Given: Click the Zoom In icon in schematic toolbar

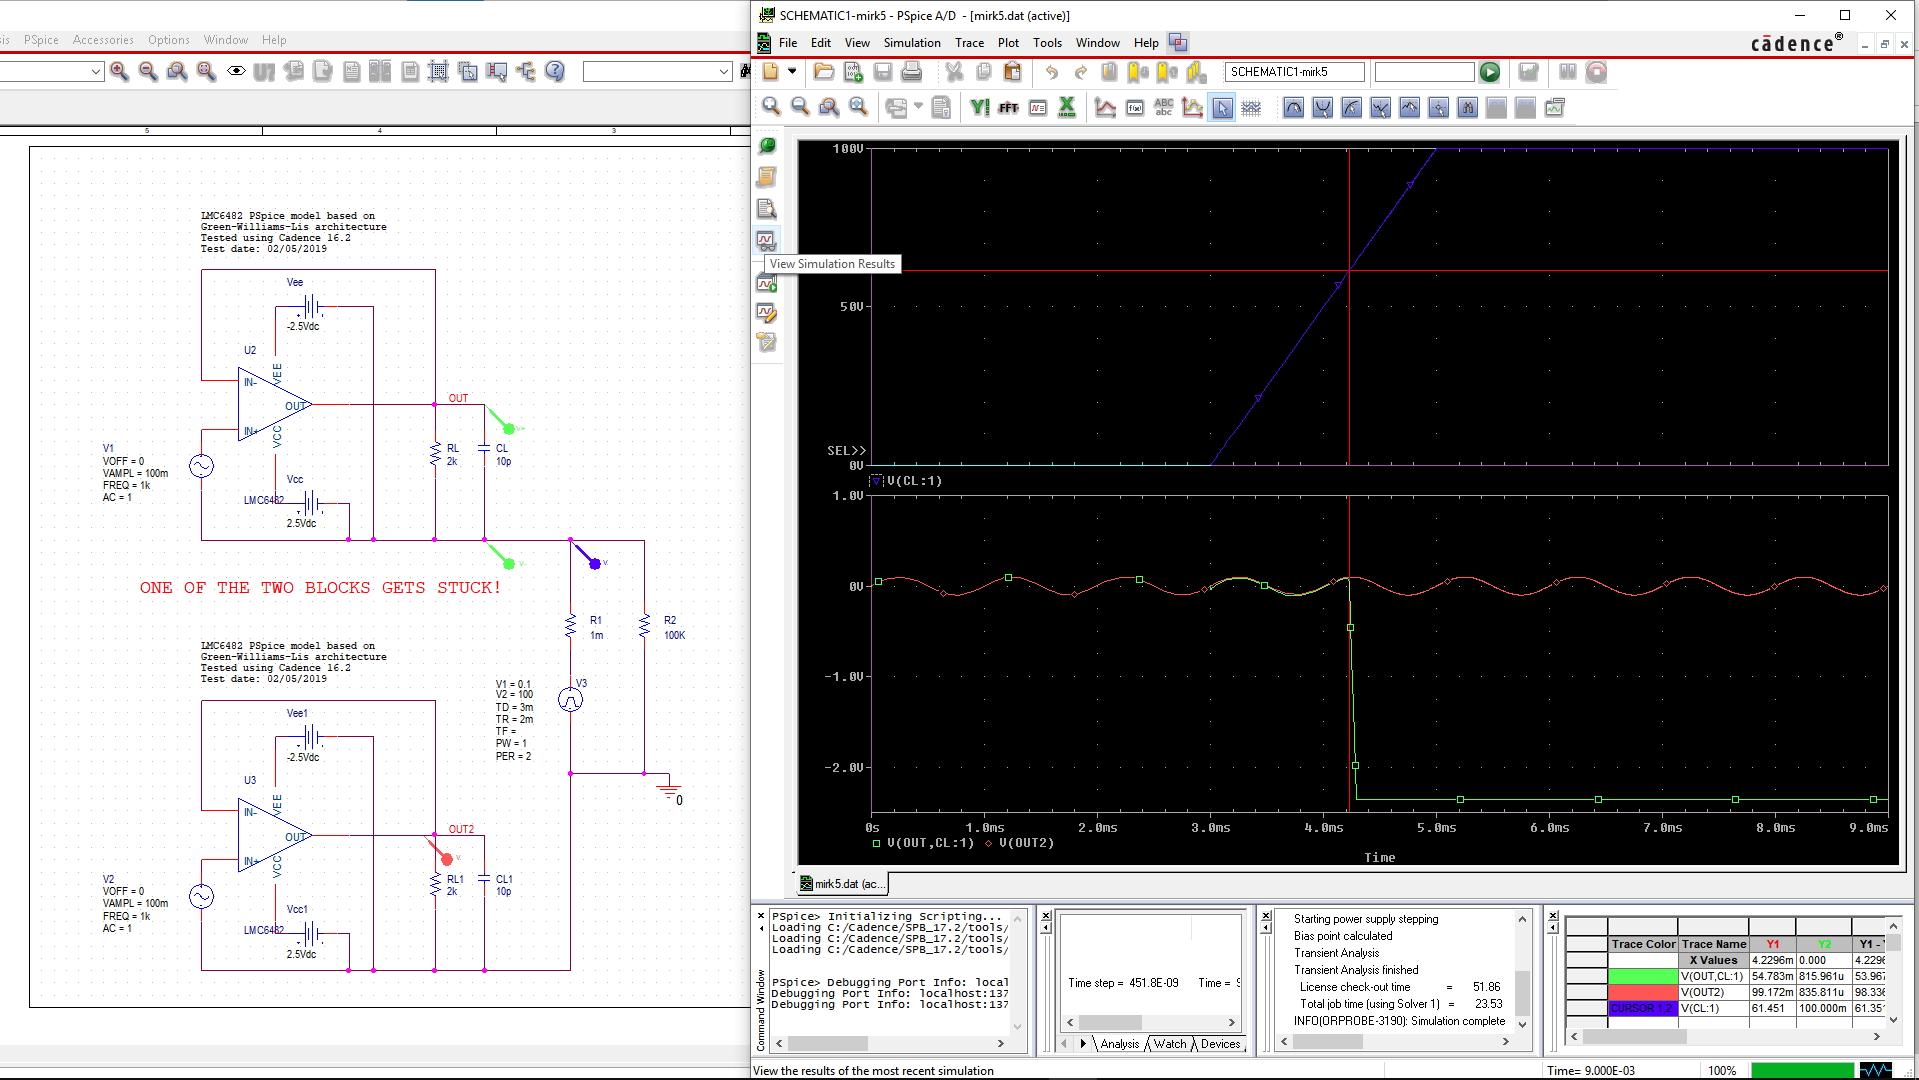Looking at the screenshot, I should click(x=119, y=71).
